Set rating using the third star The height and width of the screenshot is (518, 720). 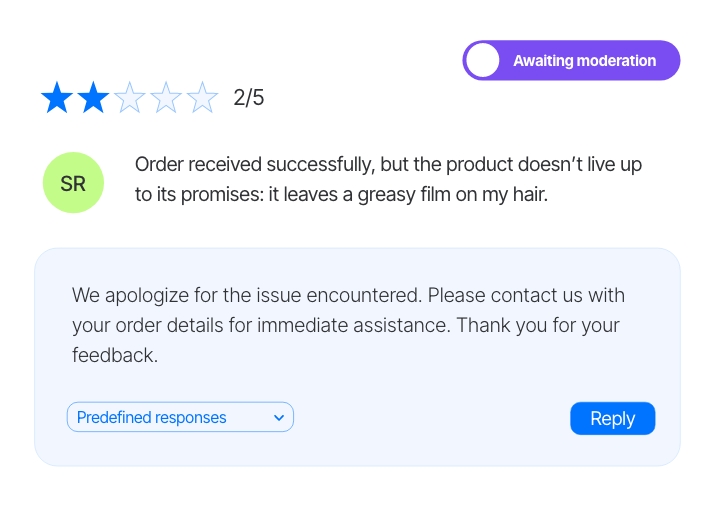tap(130, 98)
